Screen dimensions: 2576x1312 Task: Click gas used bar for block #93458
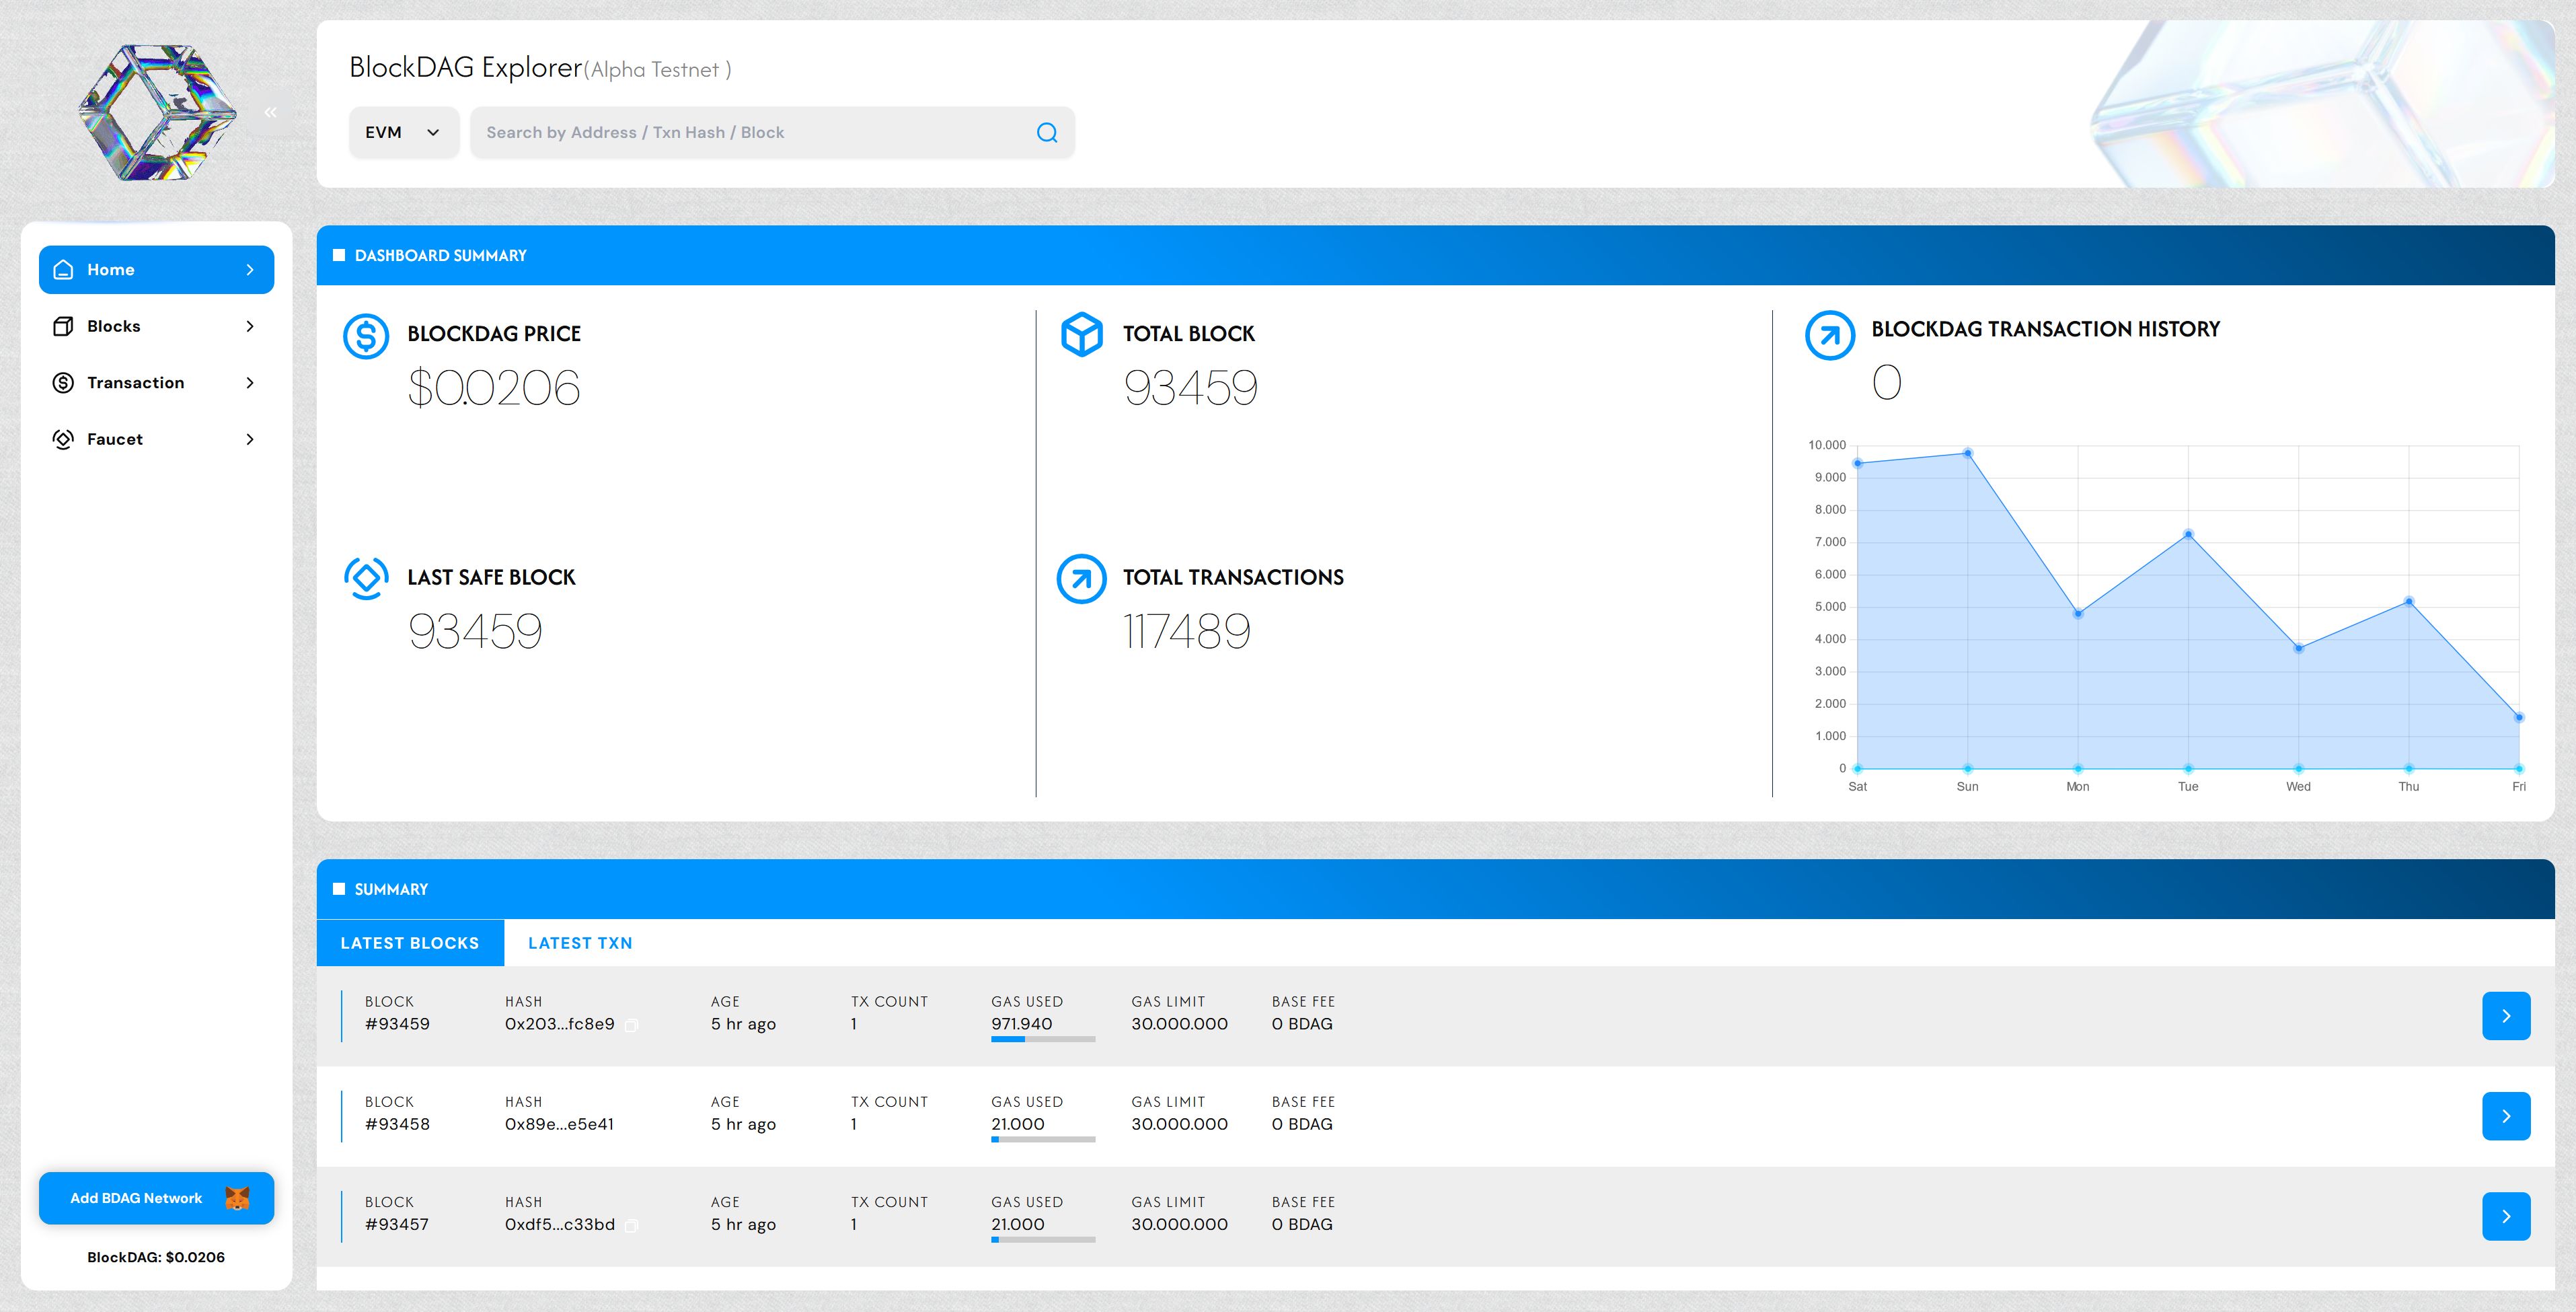pos(1043,1139)
